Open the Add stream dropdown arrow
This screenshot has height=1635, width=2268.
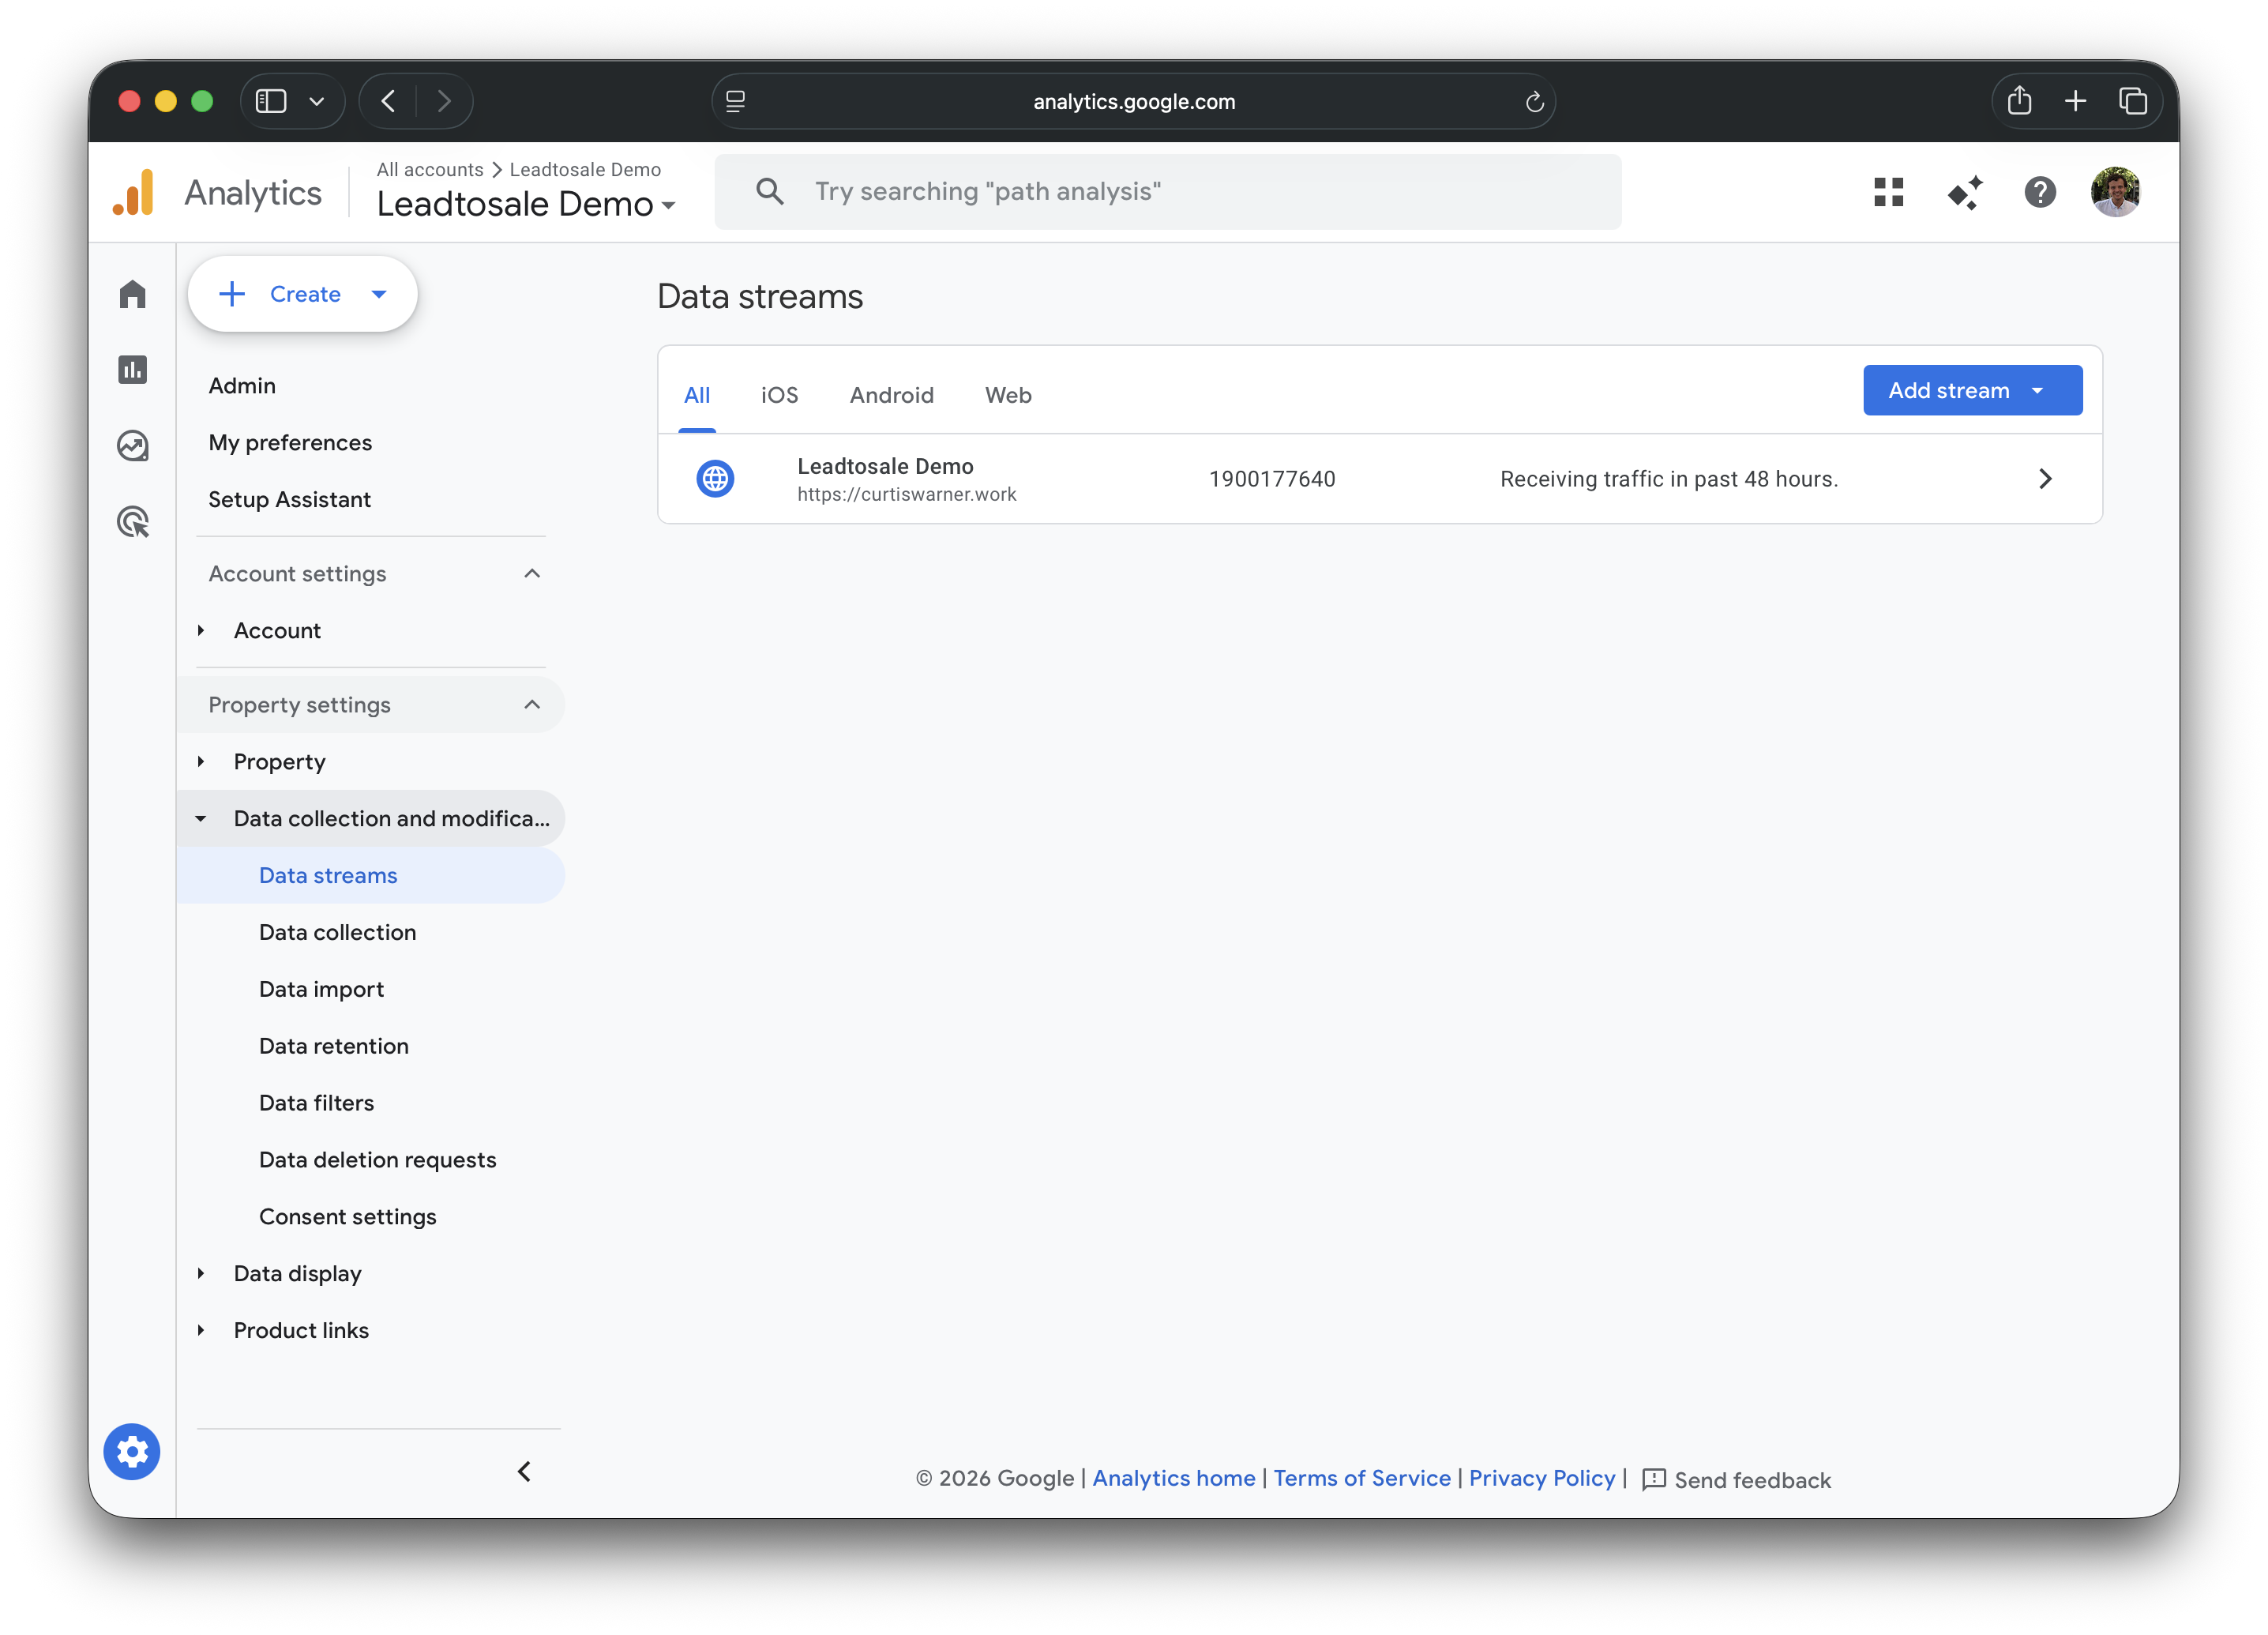pos(2037,390)
